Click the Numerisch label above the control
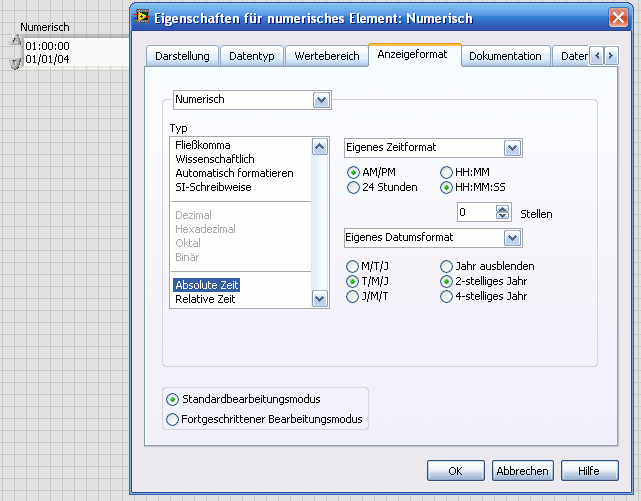641x501 pixels. click(x=45, y=27)
